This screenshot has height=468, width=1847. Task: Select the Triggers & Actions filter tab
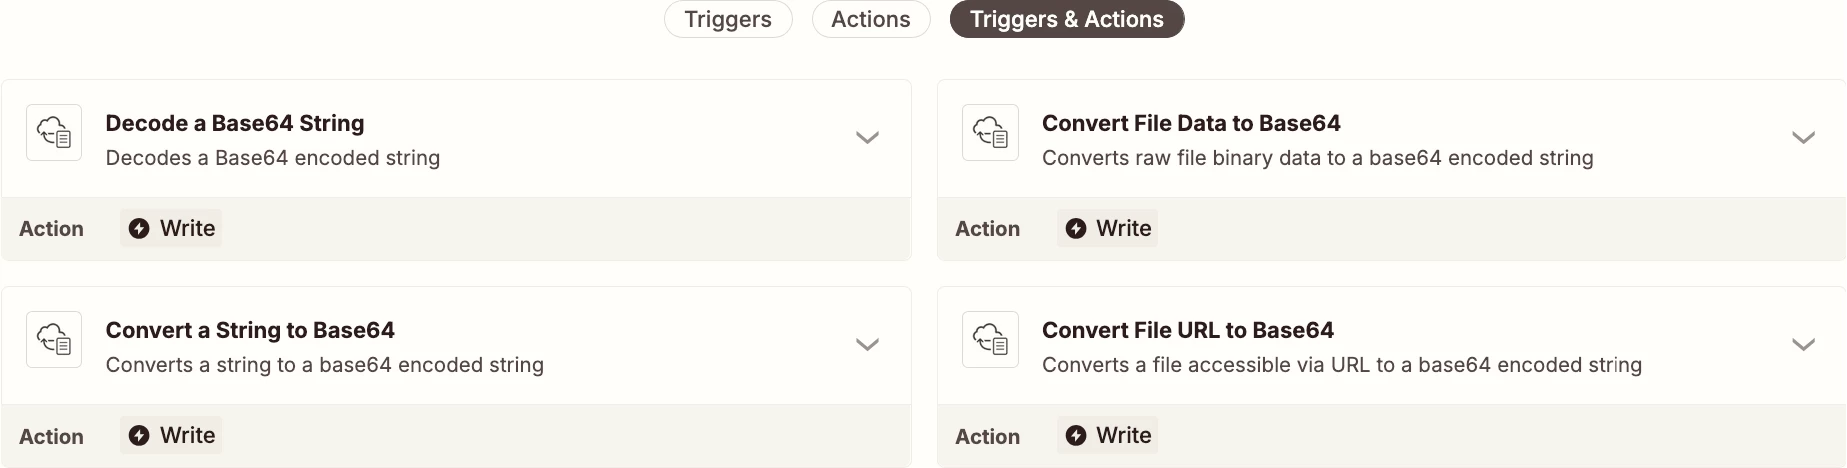click(x=1067, y=19)
